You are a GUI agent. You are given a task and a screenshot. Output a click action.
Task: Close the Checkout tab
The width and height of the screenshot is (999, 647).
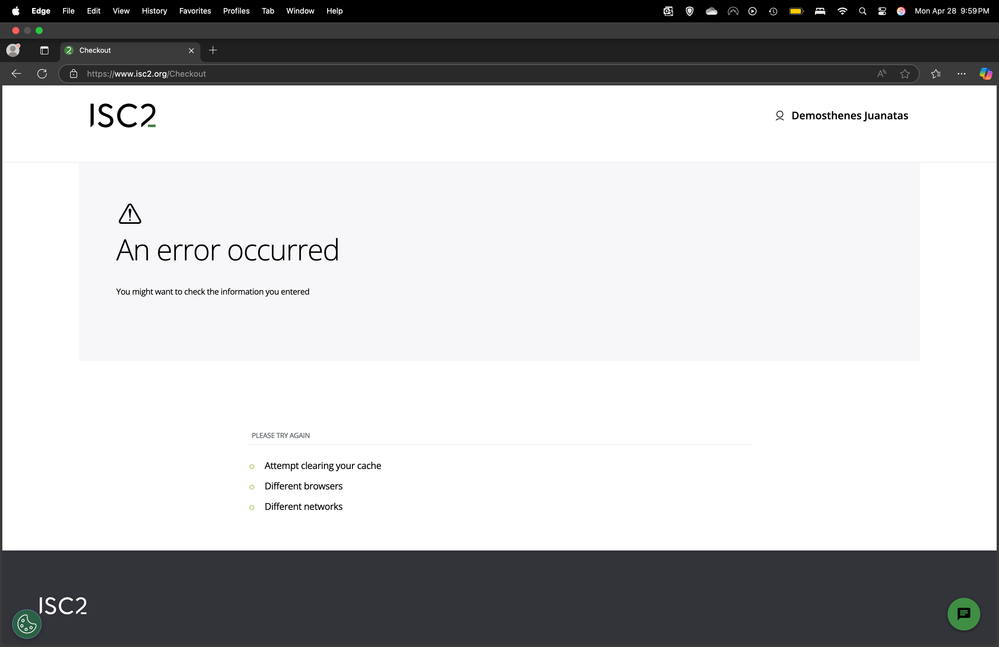pos(191,50)
